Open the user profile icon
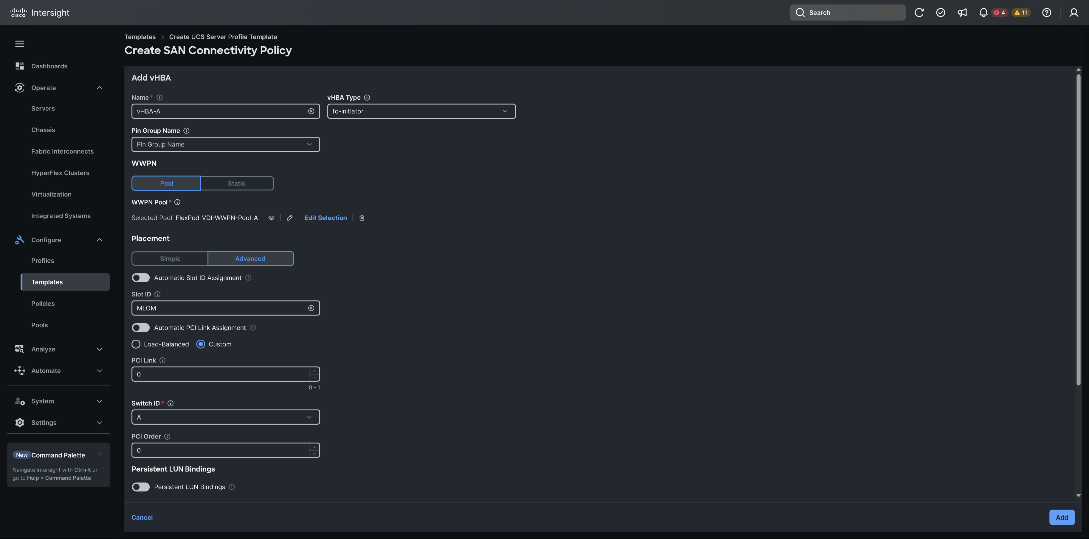The image size is (1089, 539). point(1073,13)
